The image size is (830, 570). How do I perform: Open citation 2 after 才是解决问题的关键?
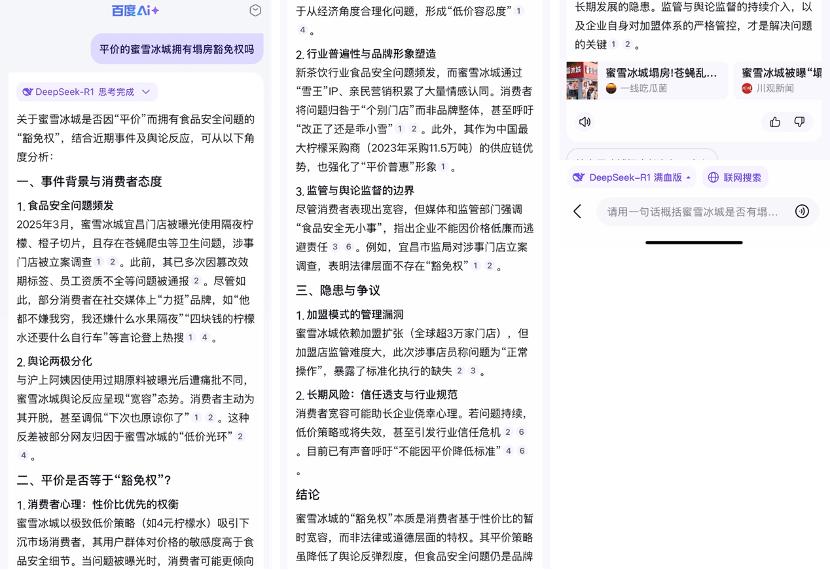pos(627,44)
